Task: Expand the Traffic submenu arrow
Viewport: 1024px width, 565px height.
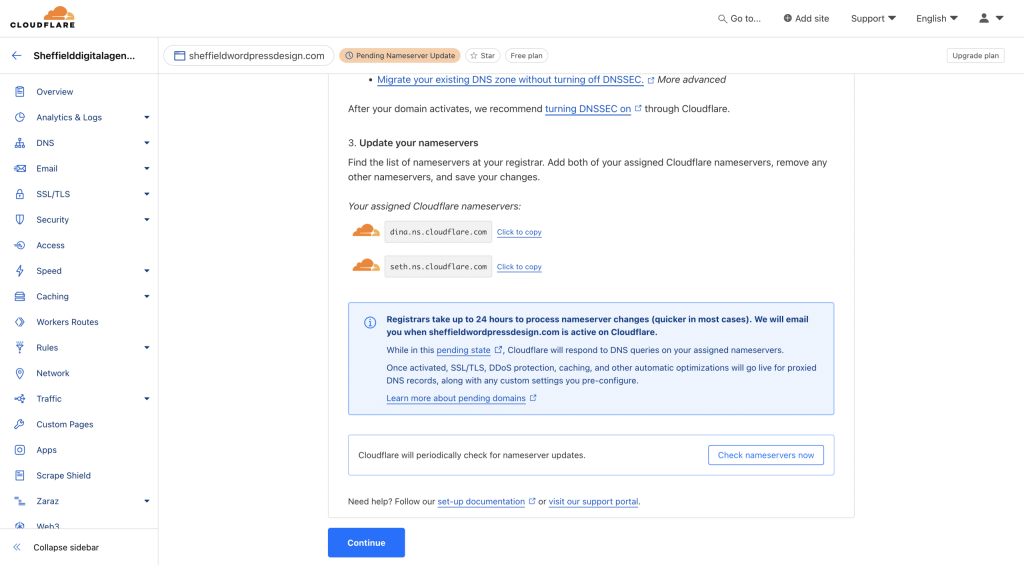Action: [x=146, y=398]
